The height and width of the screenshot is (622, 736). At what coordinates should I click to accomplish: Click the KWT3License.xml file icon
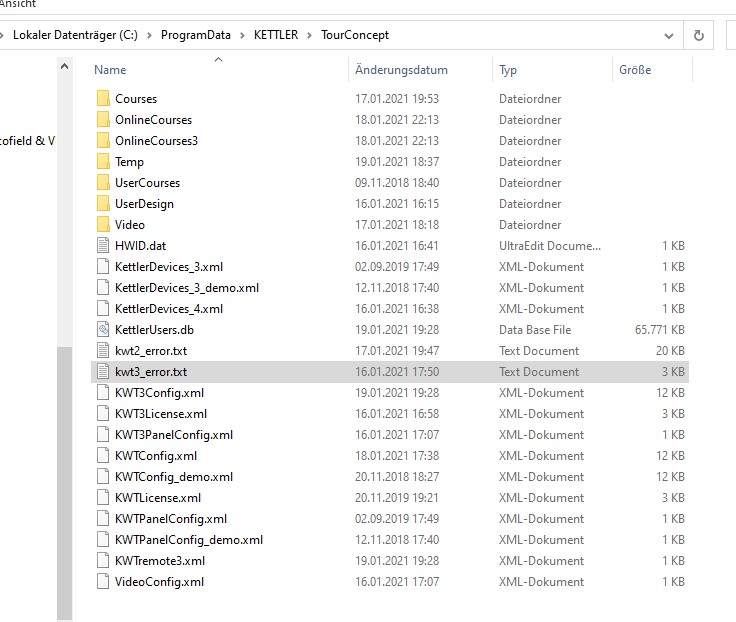point(103,414)
